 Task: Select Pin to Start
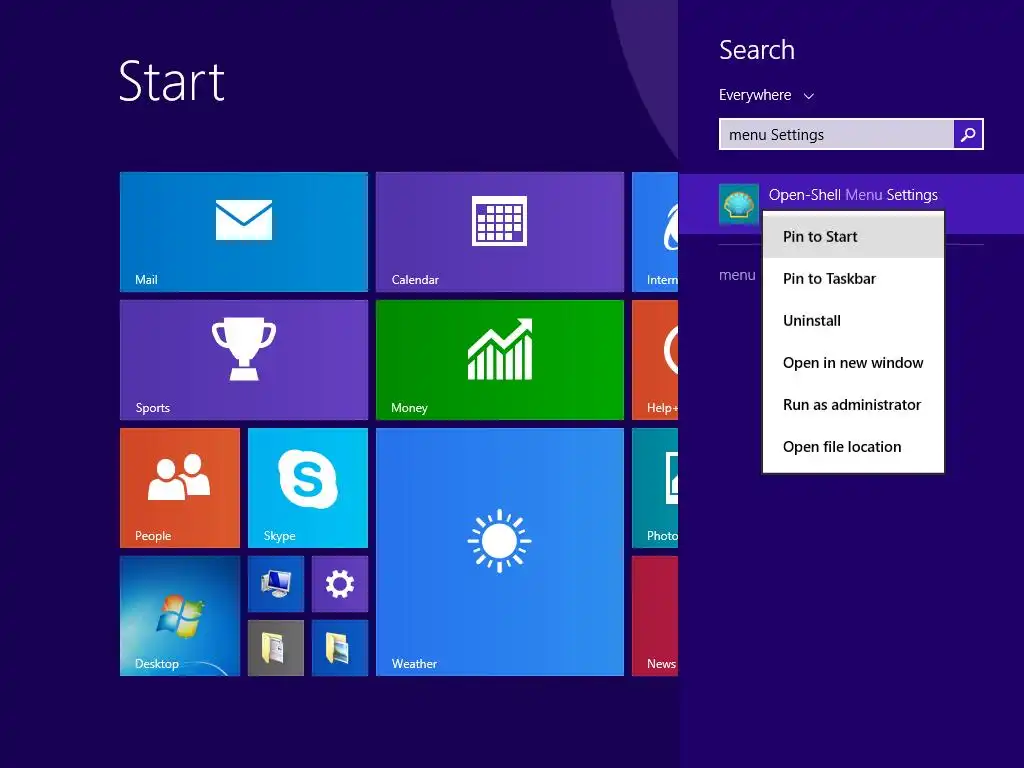coord(853,237)
